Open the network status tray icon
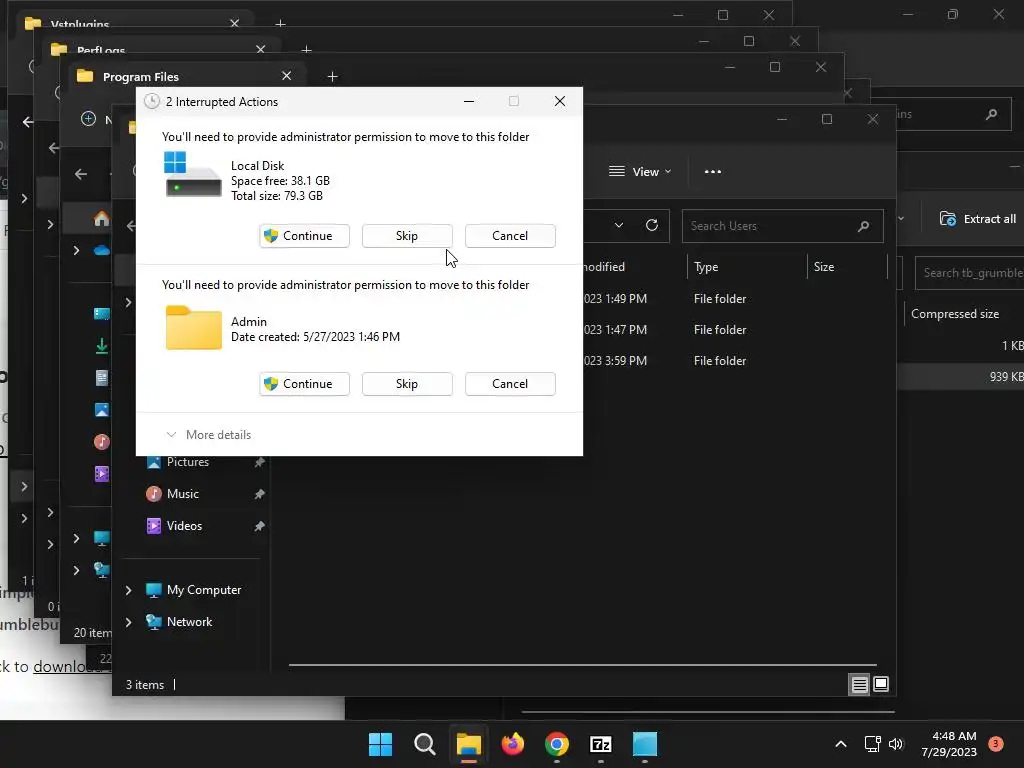The height and width of the screenshot is (768, 1024). (x=872, y=744)
